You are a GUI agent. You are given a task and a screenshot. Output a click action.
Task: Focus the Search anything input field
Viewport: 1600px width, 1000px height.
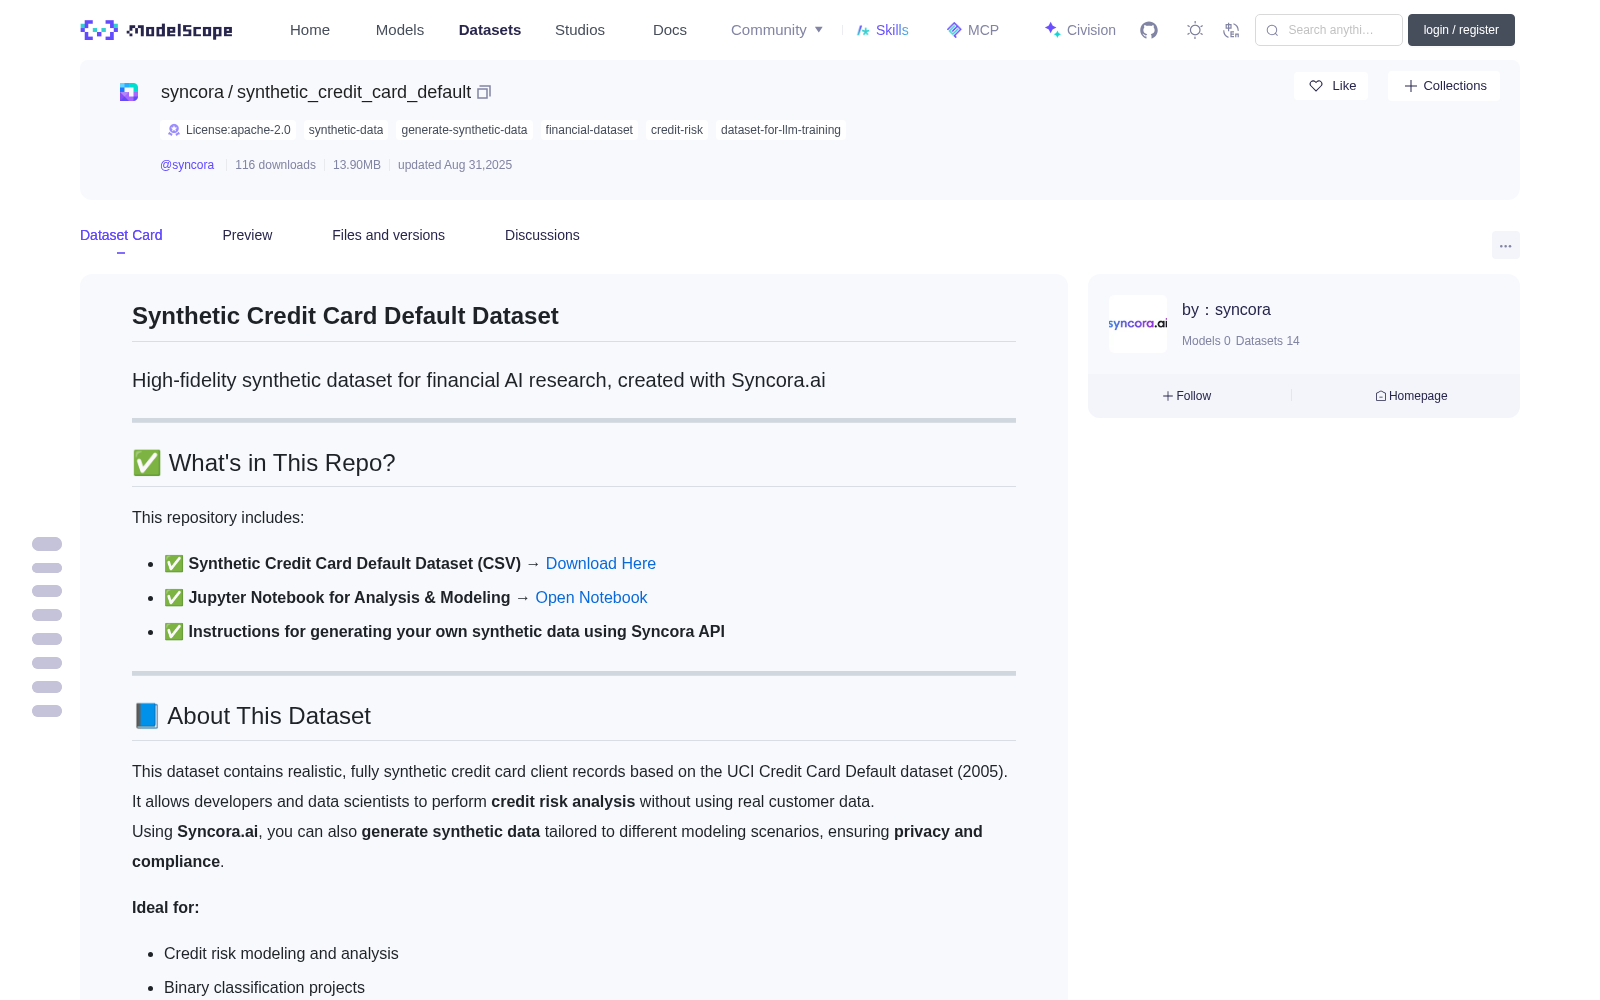point(1329,30)
